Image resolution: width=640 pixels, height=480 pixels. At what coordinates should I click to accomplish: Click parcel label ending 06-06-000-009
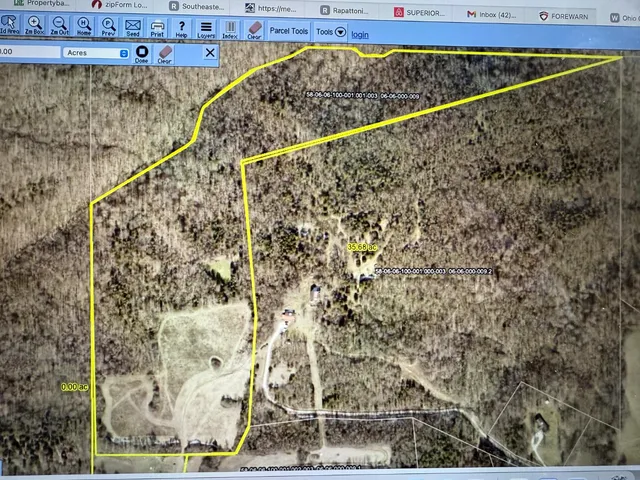[x=362, y=96]
